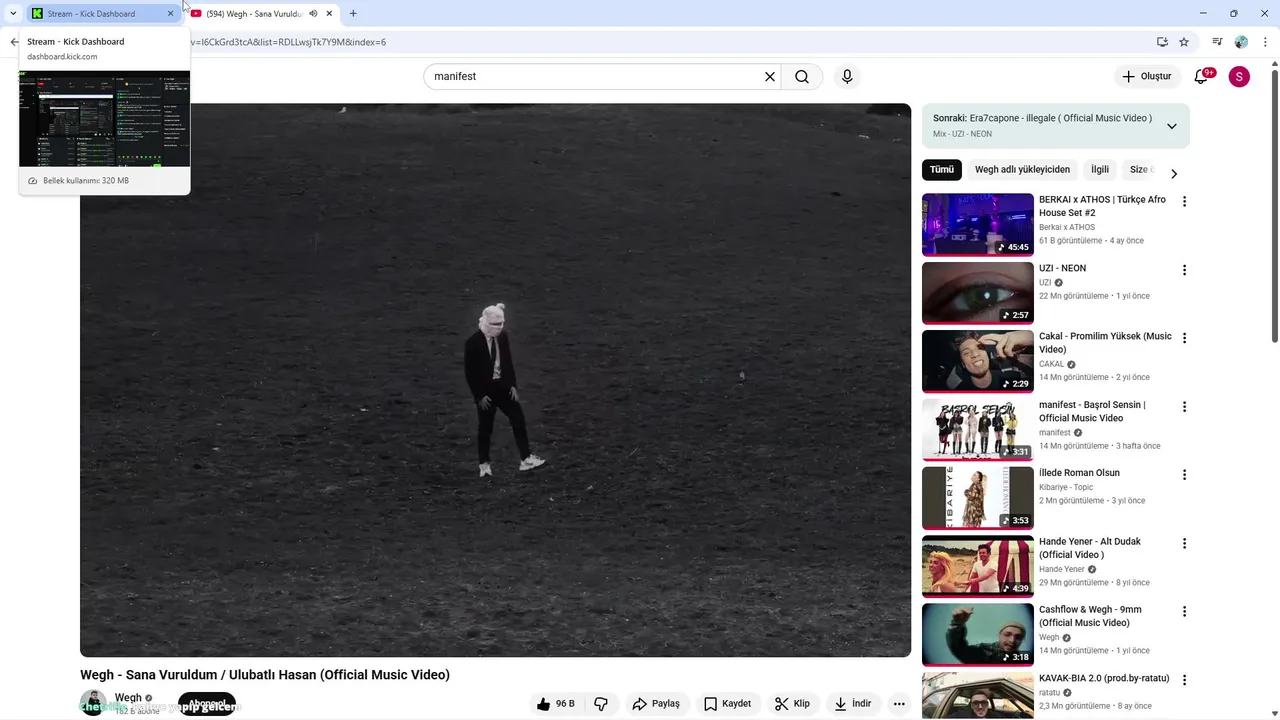Open options menu for Cashflow & Wegh - 9mm
Viewport: 1280px width, 720px height.
point(1184,611)
